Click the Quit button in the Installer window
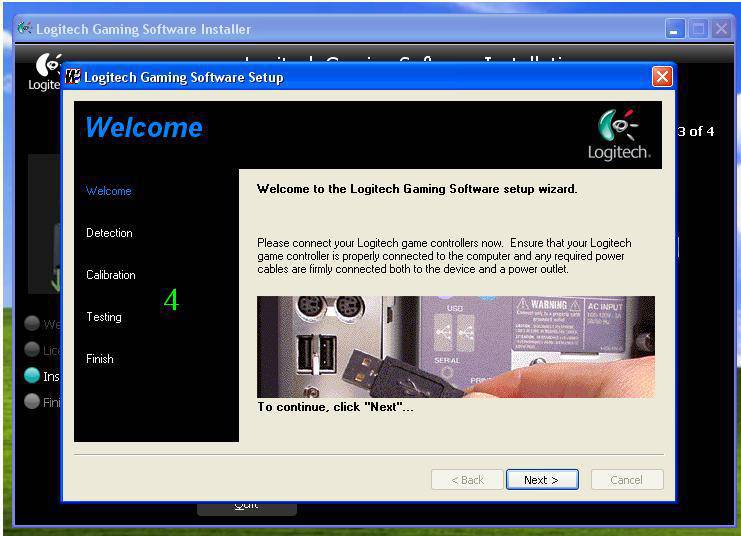The width and height of the screenshot is (741, 536). (x=247, y=508)
